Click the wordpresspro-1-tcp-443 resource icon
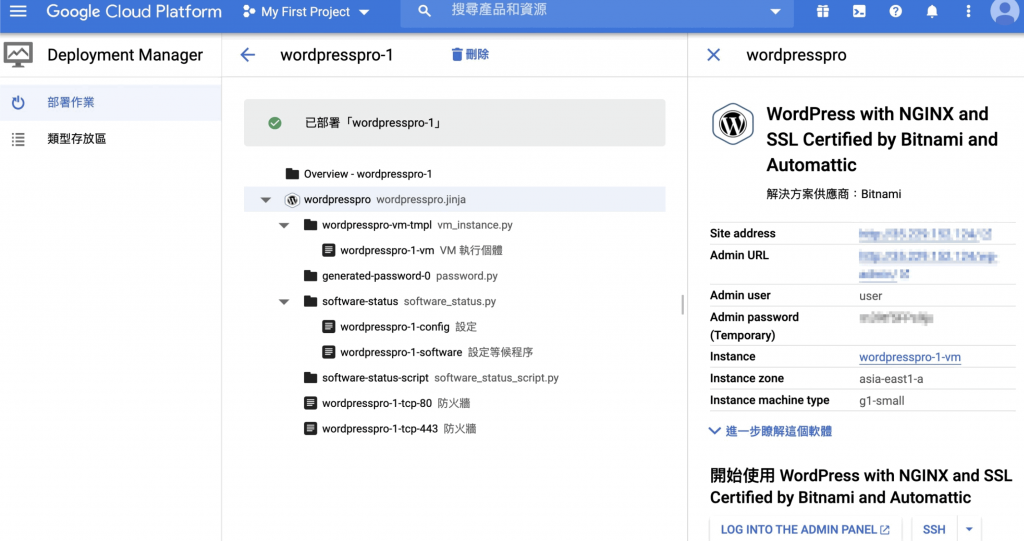Screen dimensions: 1024x541 [311, 429]
